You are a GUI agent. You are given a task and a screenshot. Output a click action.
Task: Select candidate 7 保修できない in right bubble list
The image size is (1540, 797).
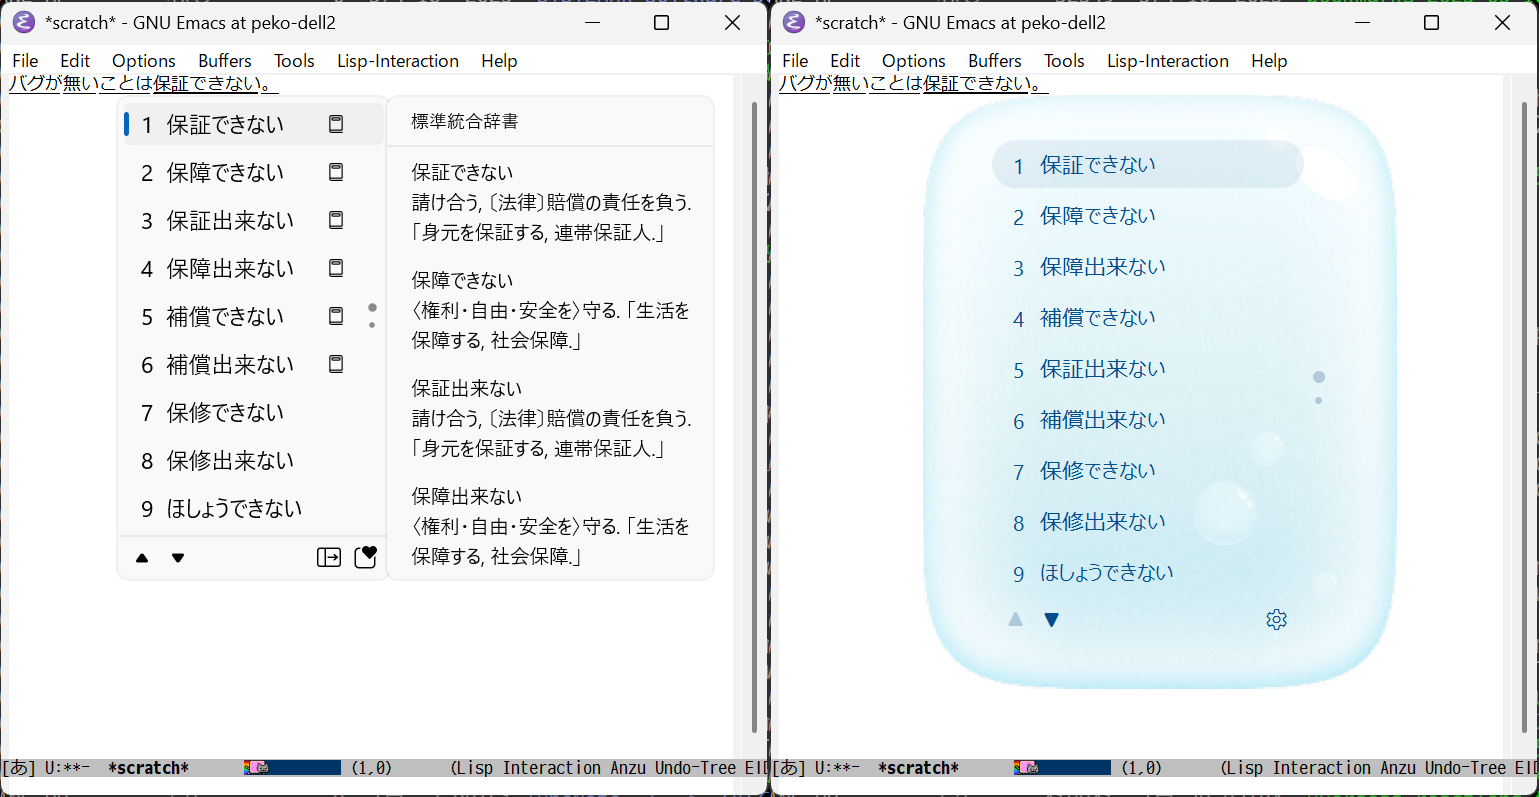[x=1148, y=471]
